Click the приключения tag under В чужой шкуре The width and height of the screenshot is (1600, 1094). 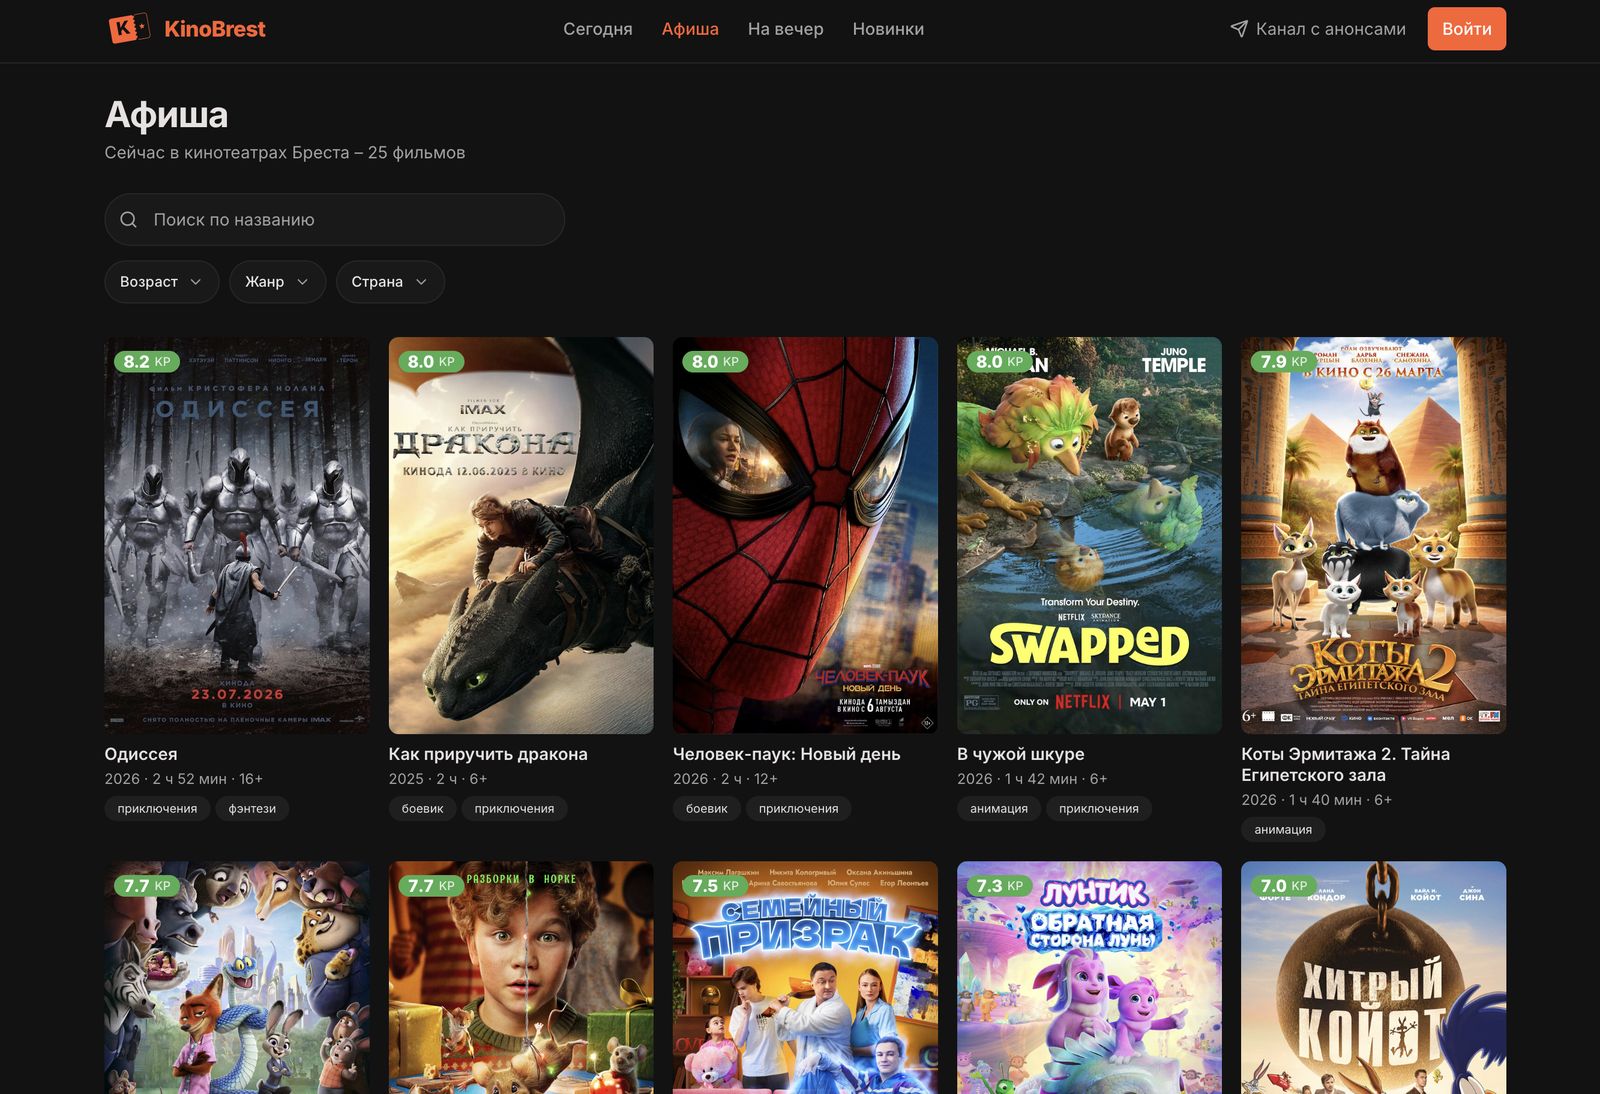coord(1099,808)
